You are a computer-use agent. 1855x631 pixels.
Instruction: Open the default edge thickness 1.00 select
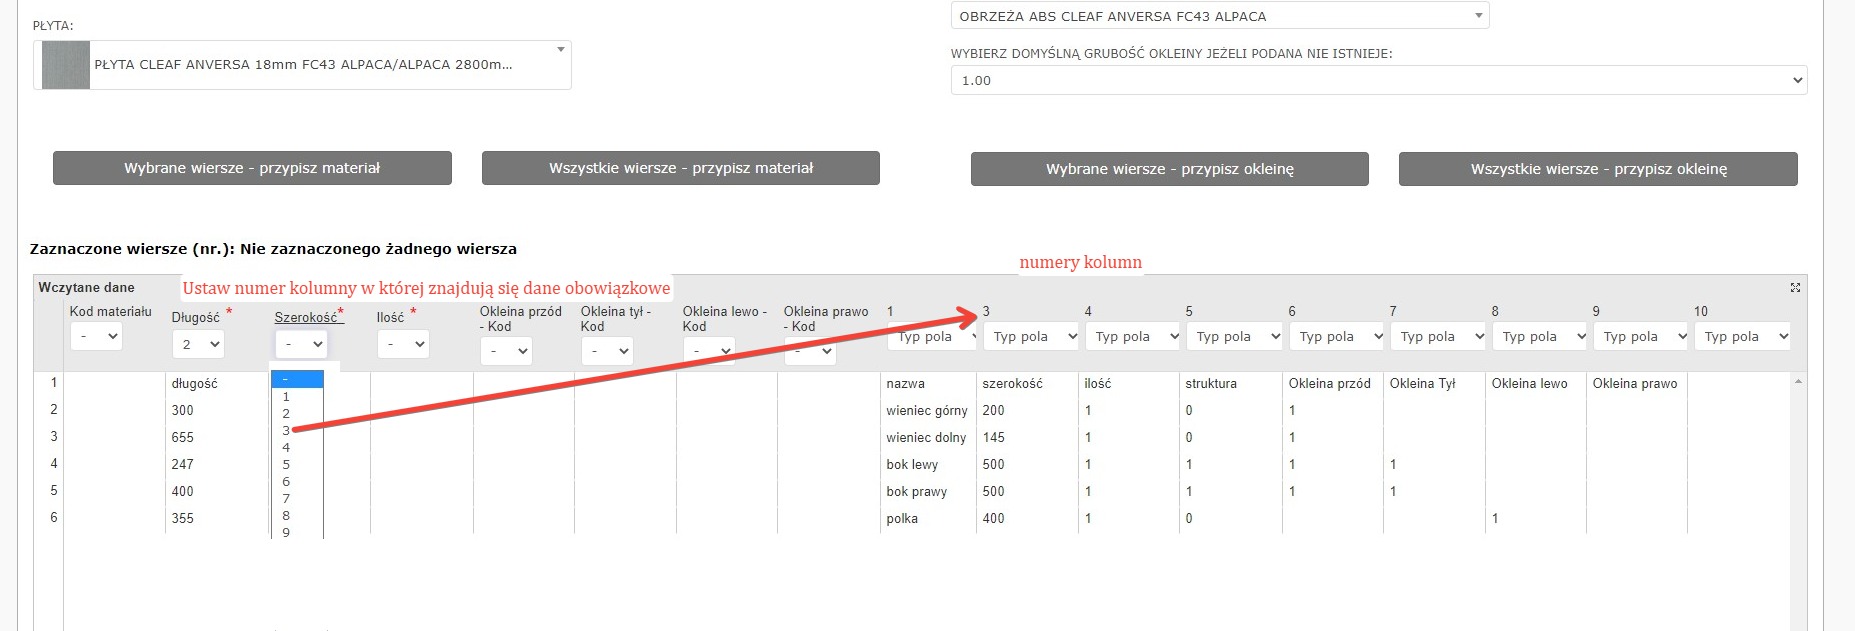click(x=1378, y=80)
